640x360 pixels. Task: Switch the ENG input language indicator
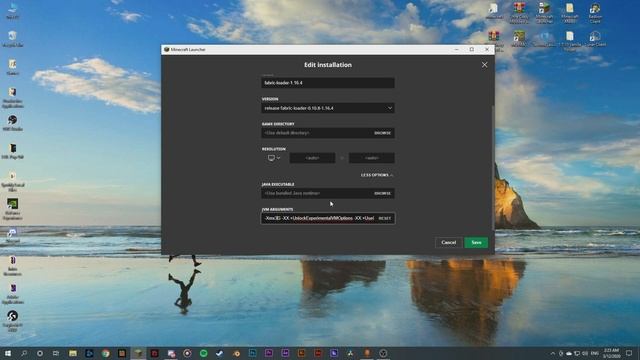[x=595, y=353]
